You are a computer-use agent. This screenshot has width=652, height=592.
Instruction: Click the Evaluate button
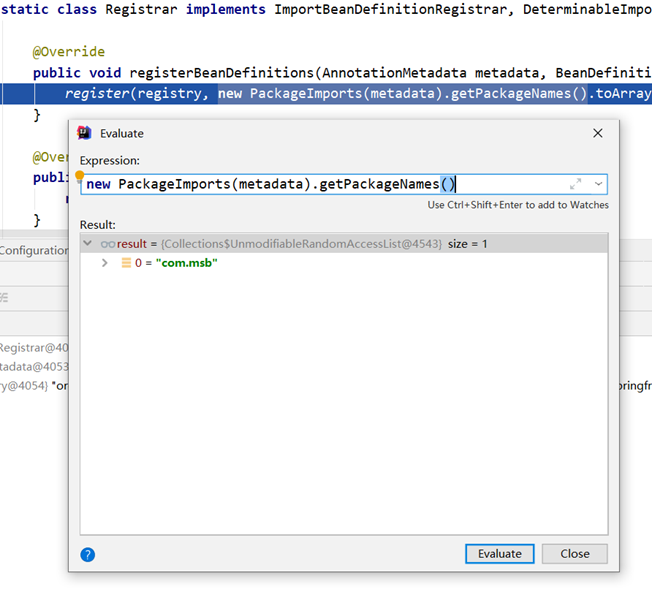point(499,554)
